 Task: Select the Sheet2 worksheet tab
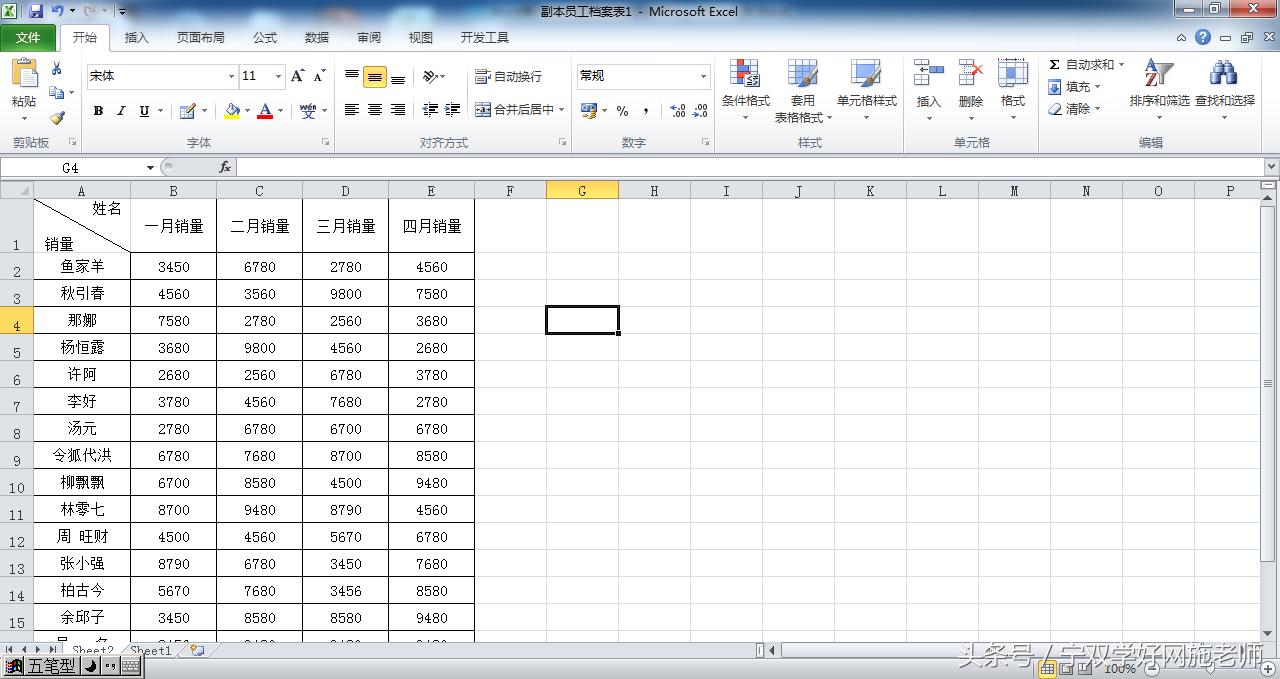91,649
